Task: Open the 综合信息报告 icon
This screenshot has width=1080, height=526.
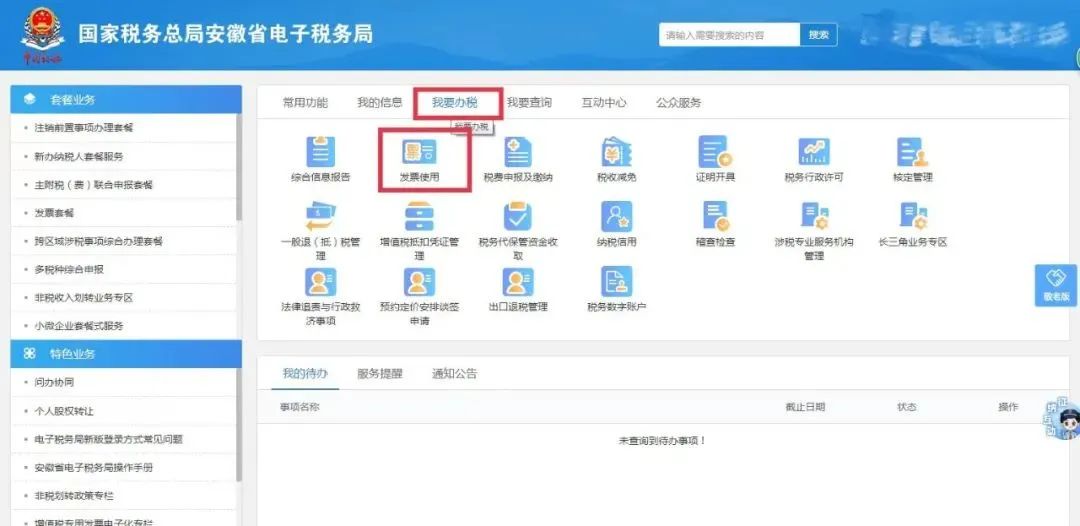Action: 320,151
